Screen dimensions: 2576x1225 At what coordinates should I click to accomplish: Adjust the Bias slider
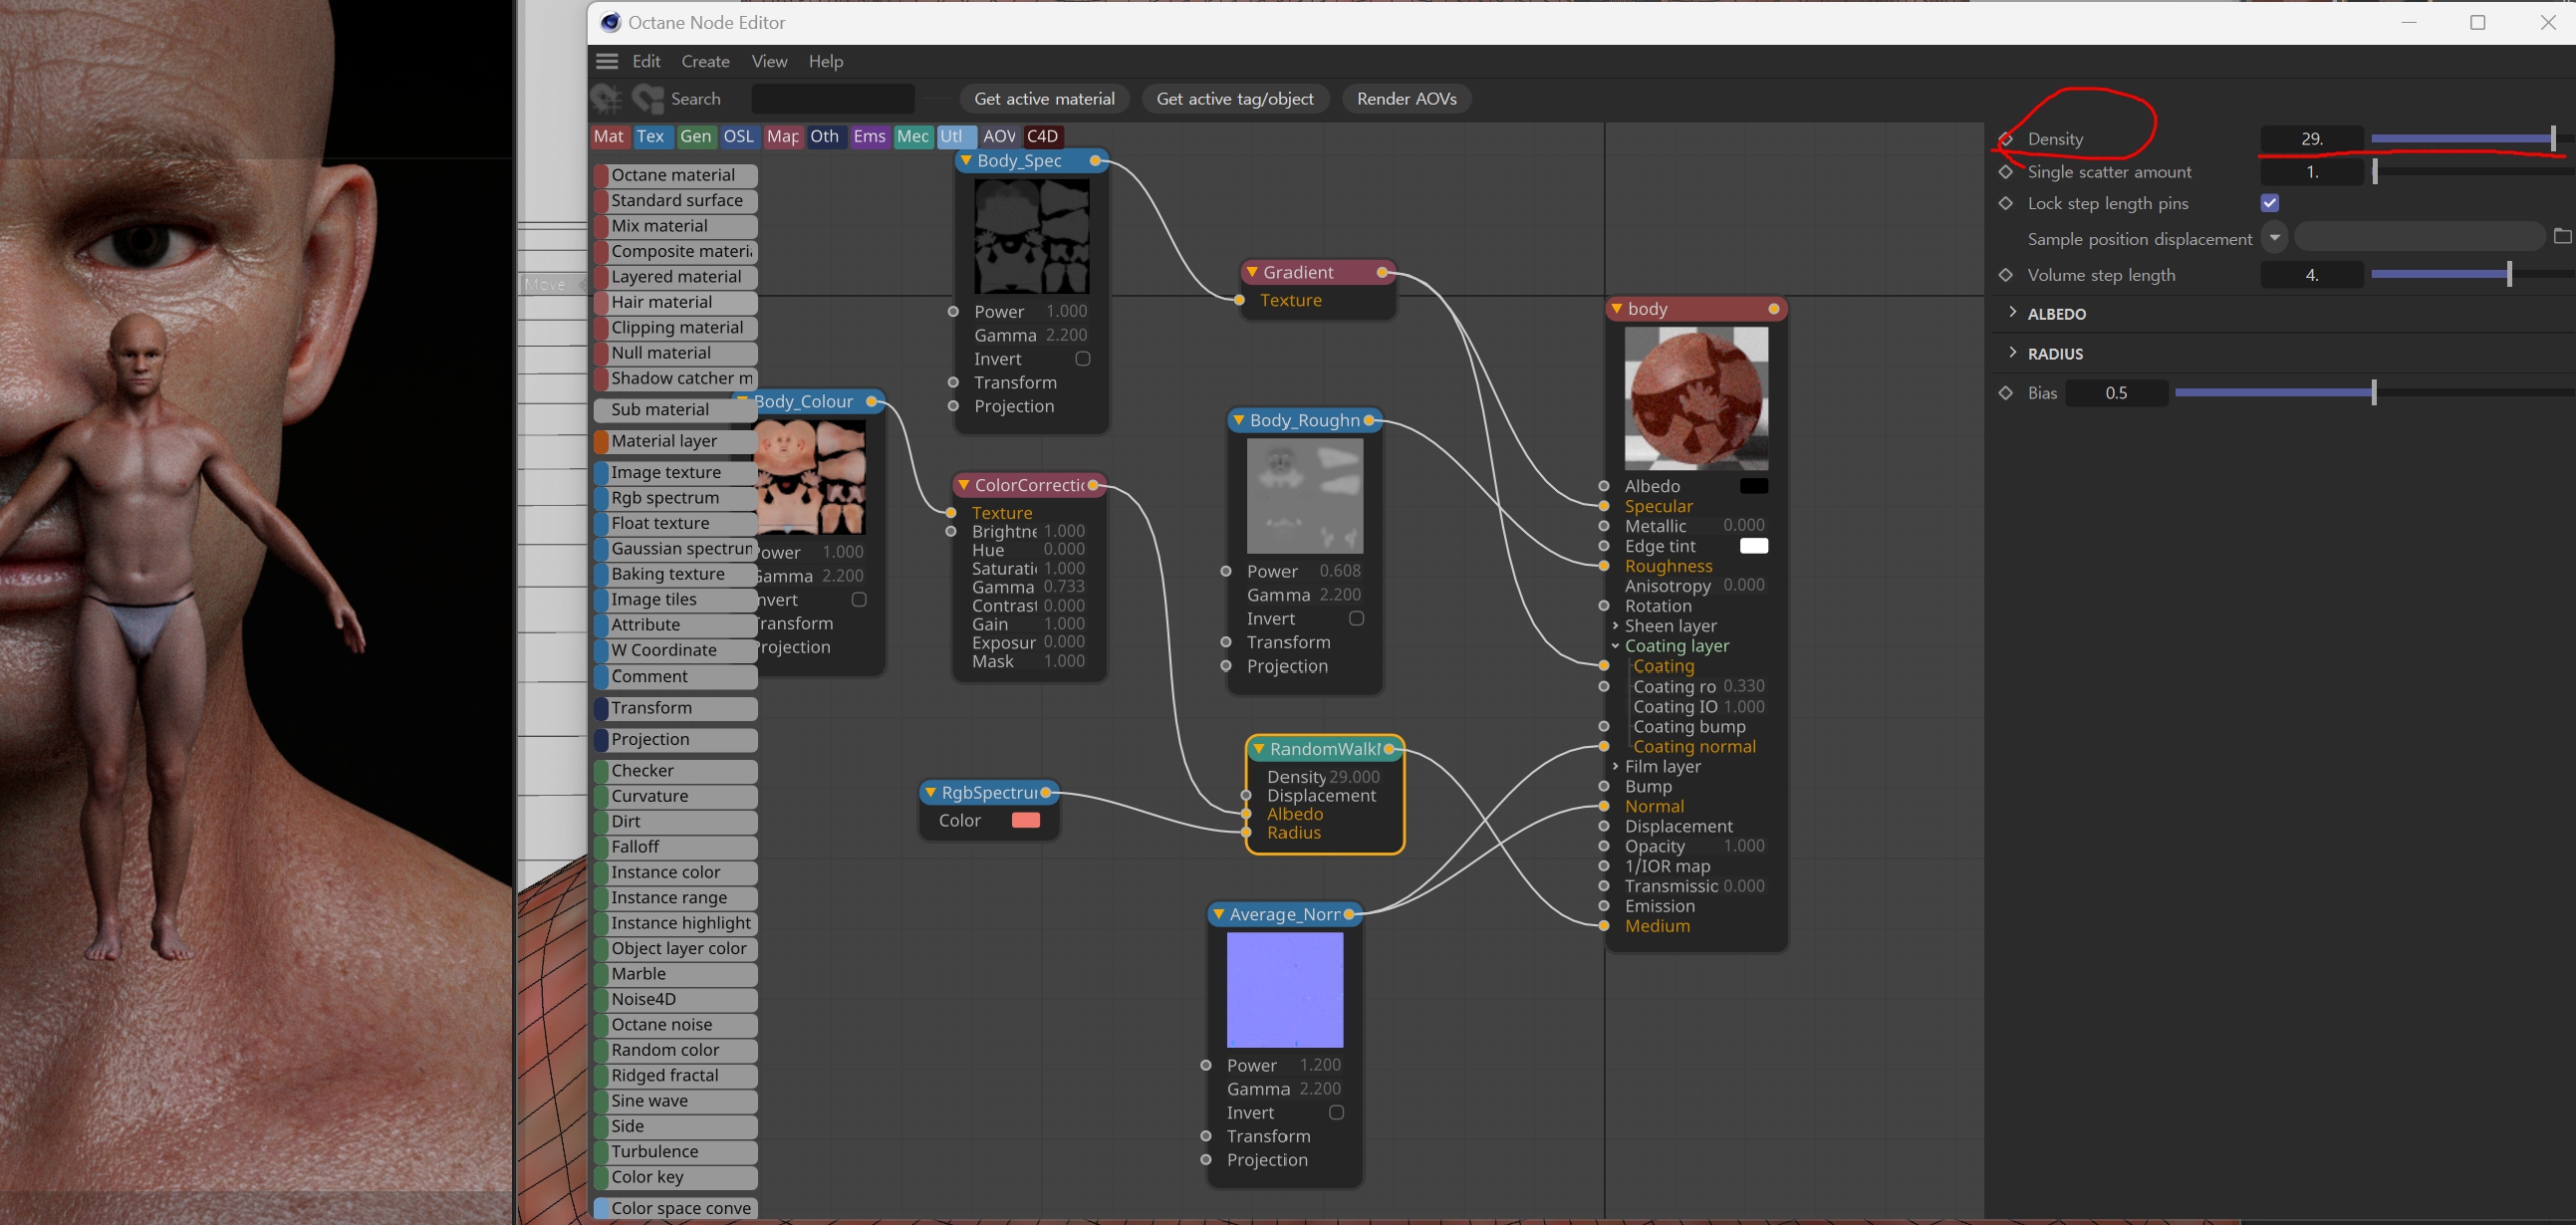point(2374,393)
